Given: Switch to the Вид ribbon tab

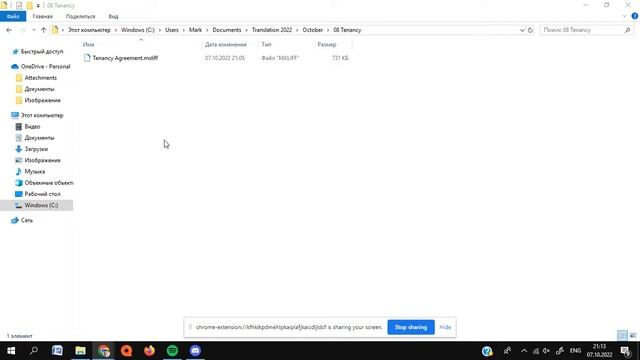Looking at the screenshot, I should (113, 16).
